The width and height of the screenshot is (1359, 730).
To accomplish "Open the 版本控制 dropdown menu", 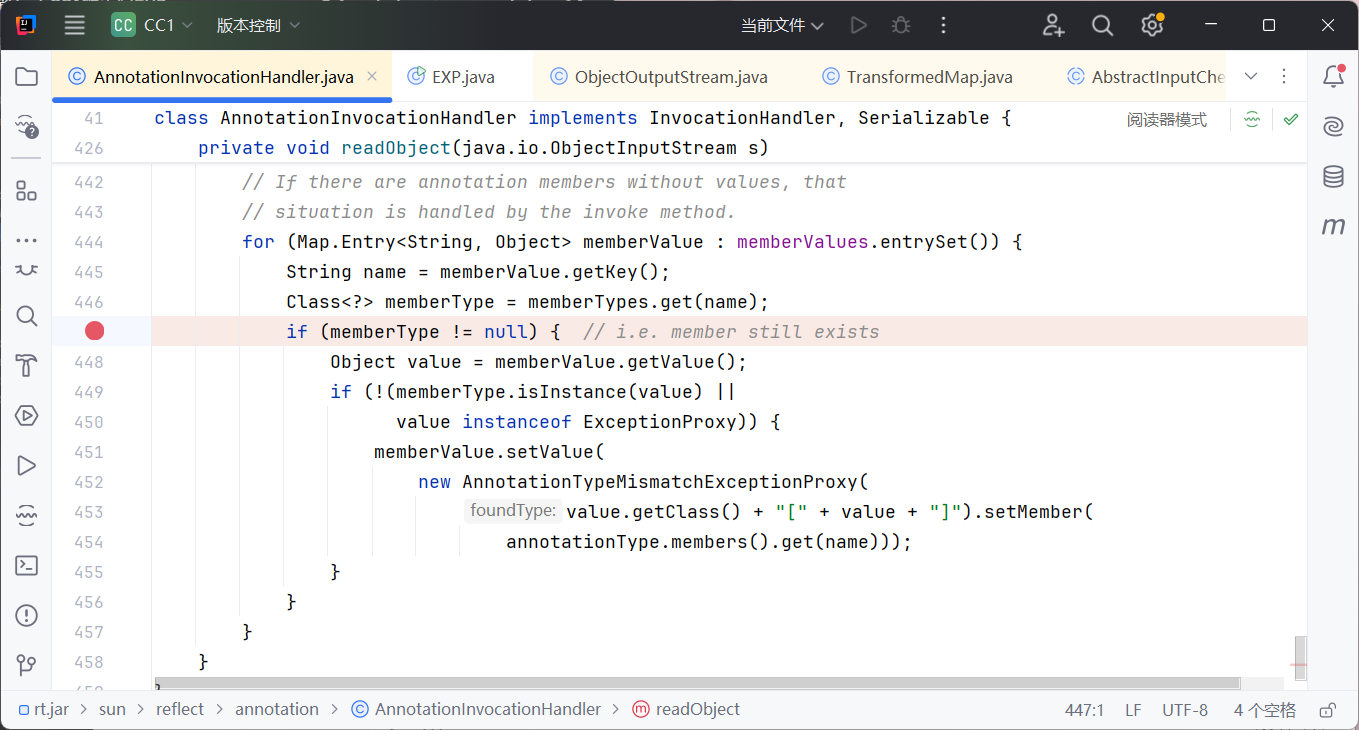I will coord(258,26).
